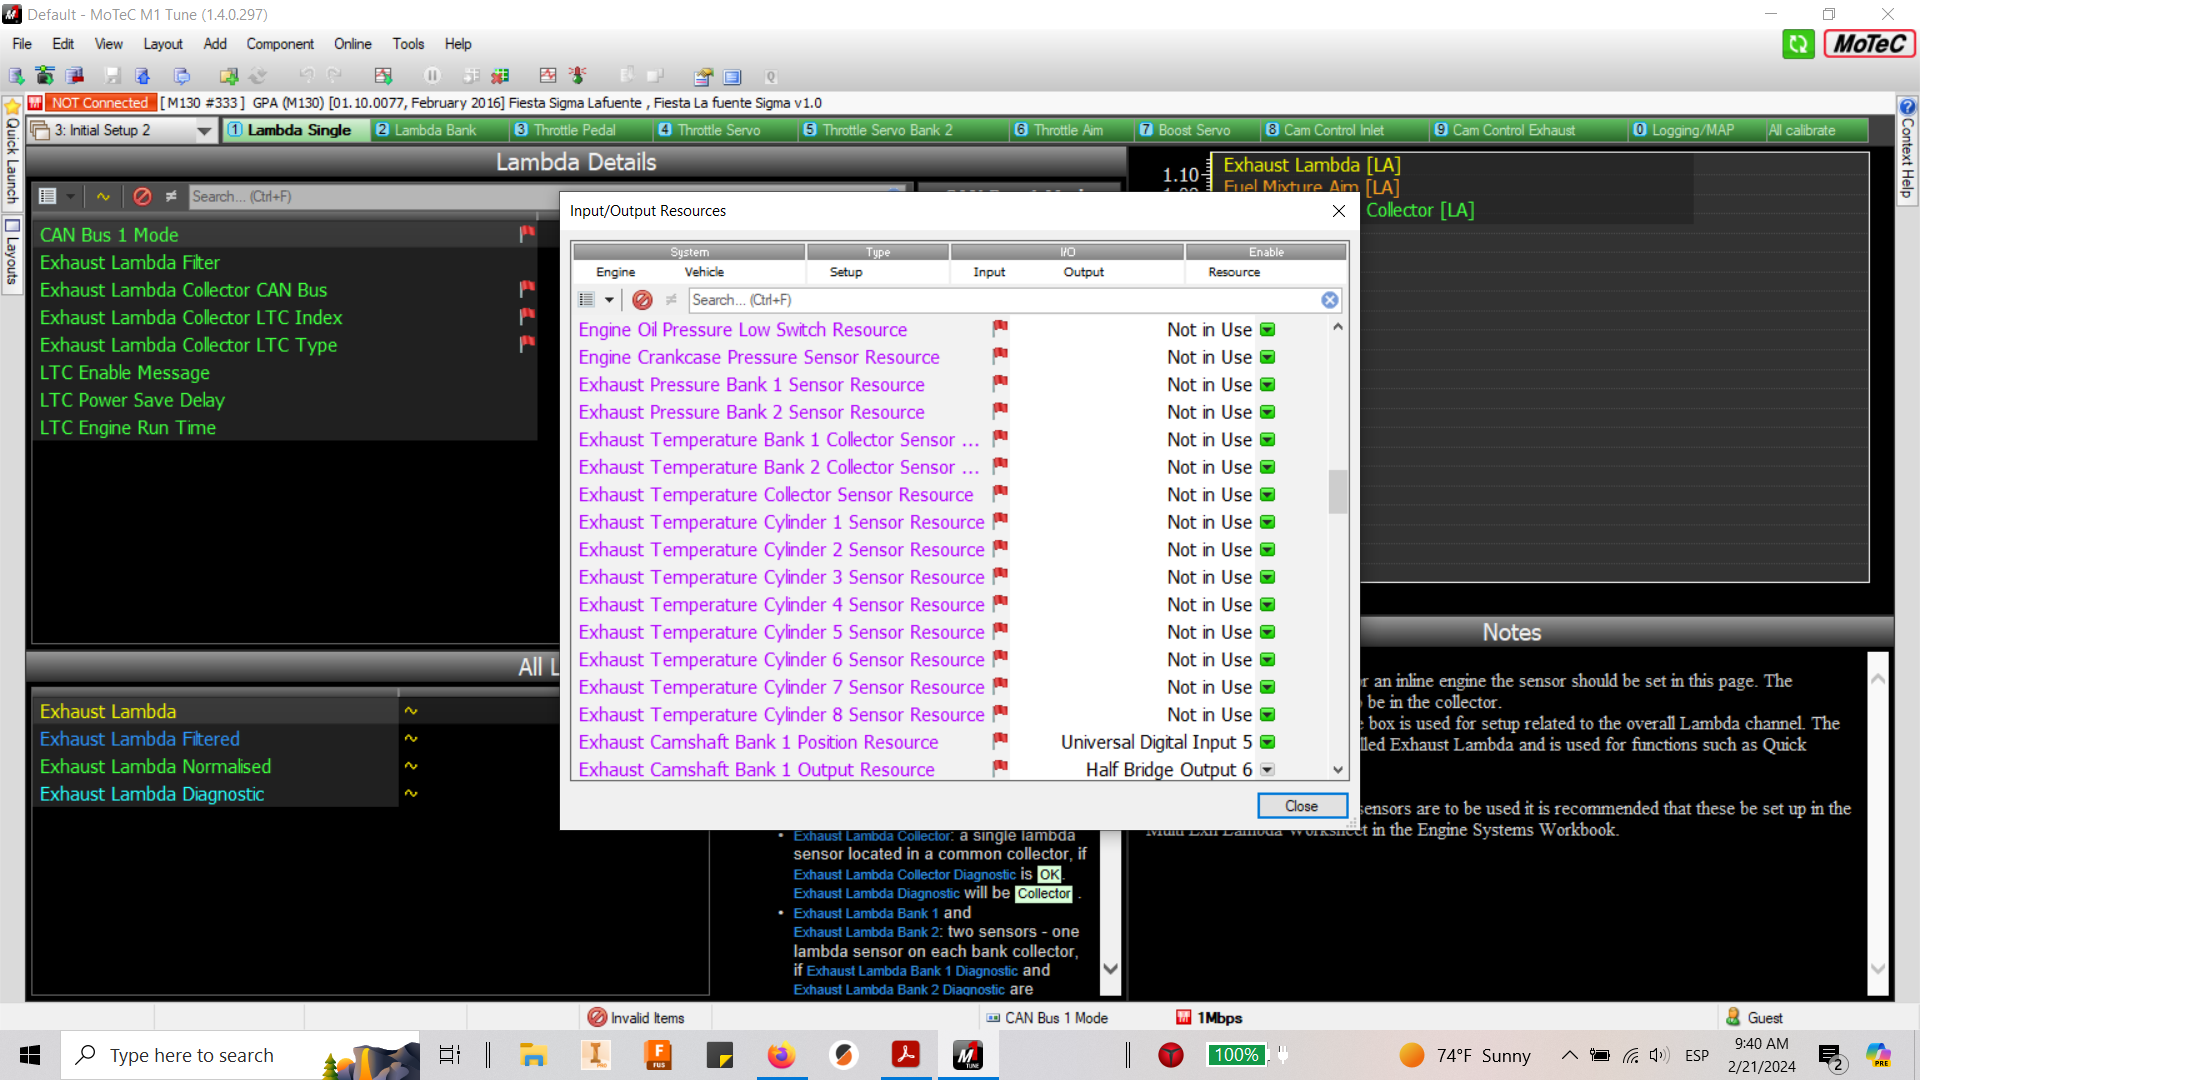Click the invalid items filter icon in dialog
The width and height of the screenshot is (2206, 1080).
click(642, 300)
